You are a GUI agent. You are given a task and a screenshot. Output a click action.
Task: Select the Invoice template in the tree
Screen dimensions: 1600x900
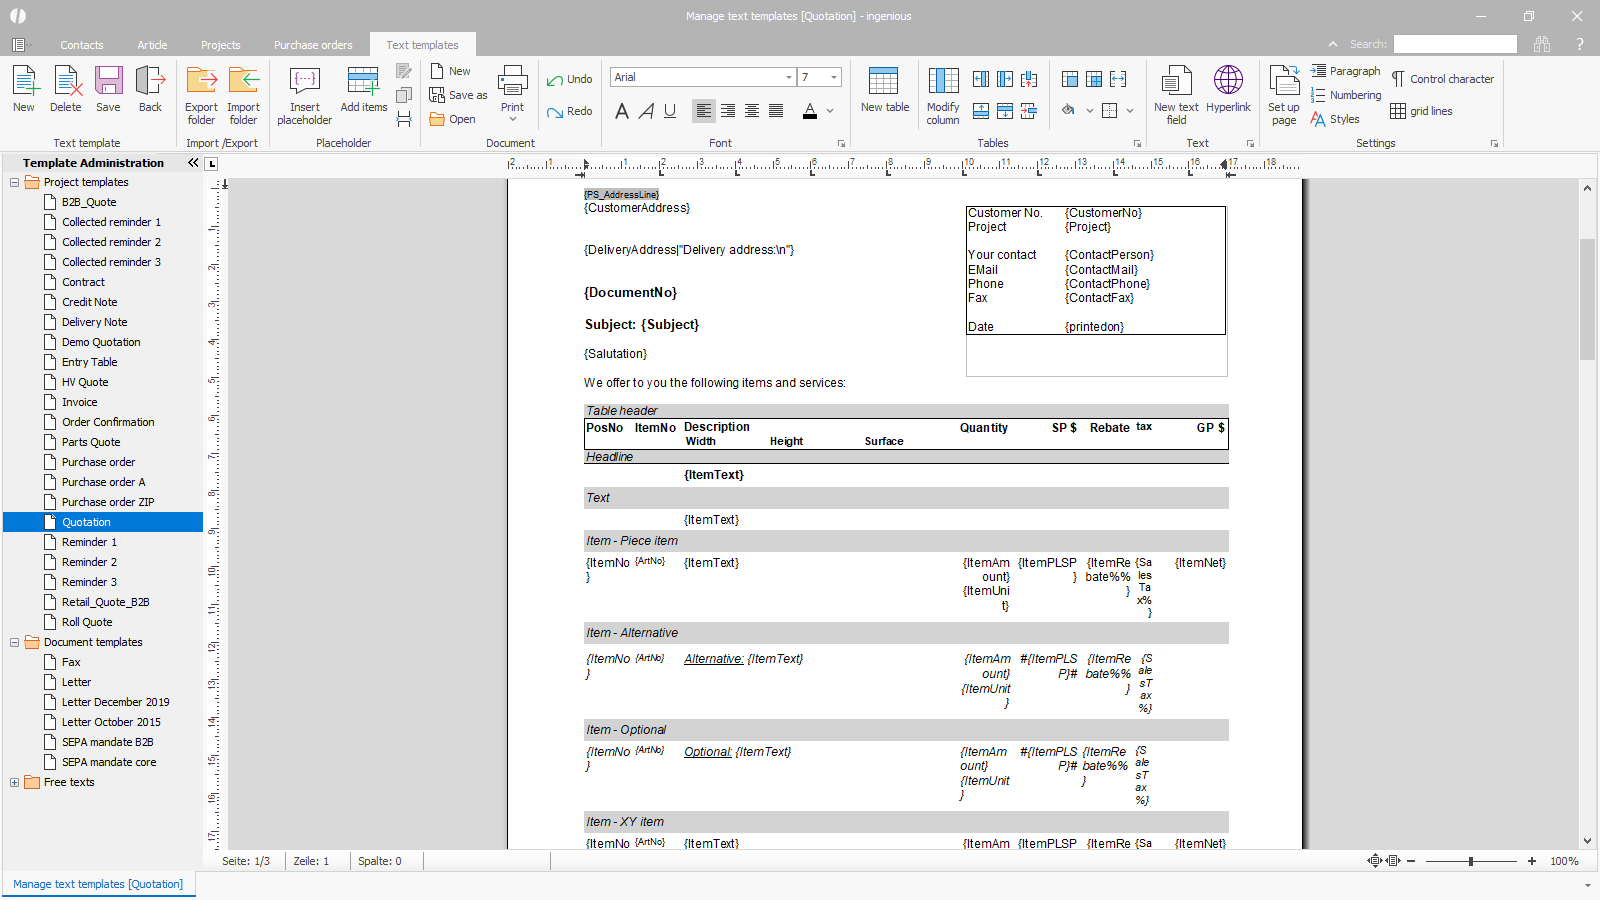tap(80, 402)
